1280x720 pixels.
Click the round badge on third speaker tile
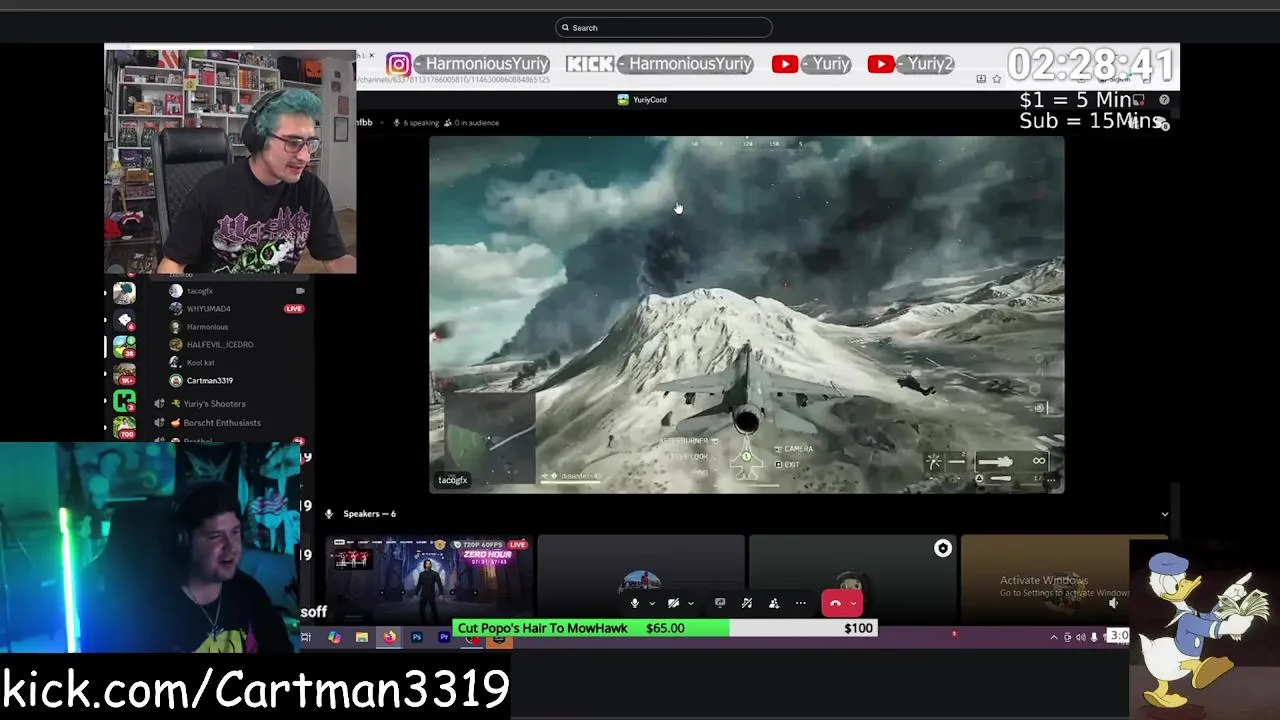coord(942,548)
